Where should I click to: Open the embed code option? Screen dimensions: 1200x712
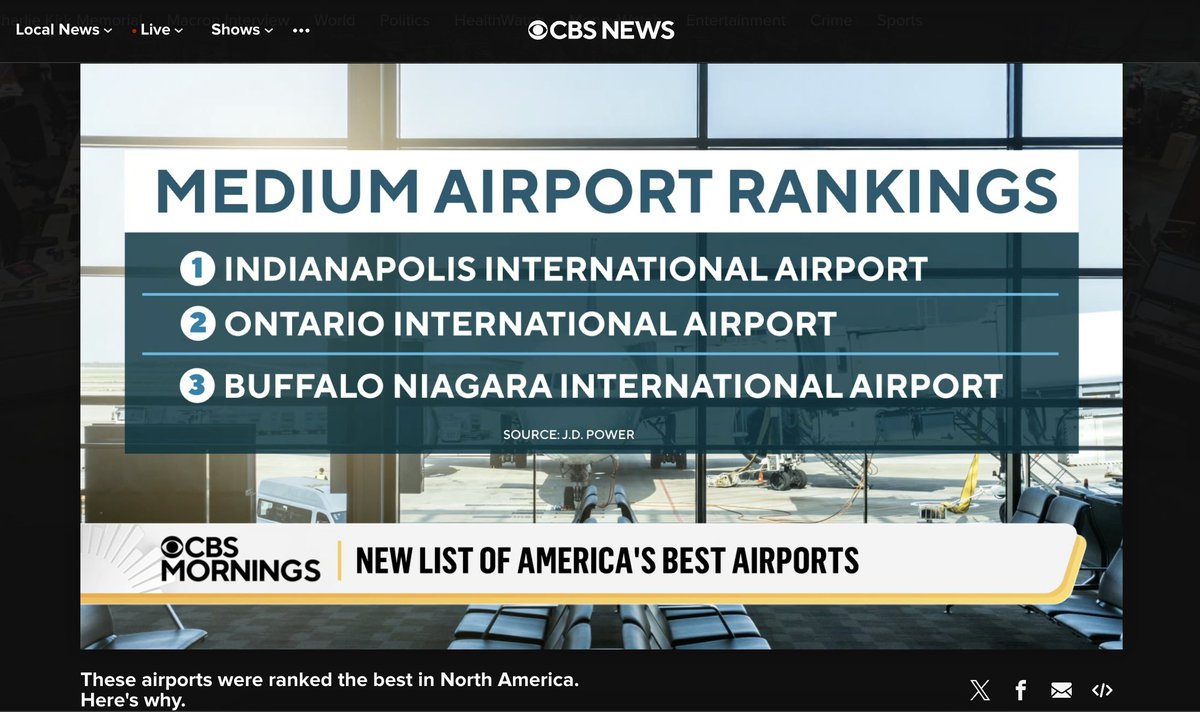[1101, 690]
